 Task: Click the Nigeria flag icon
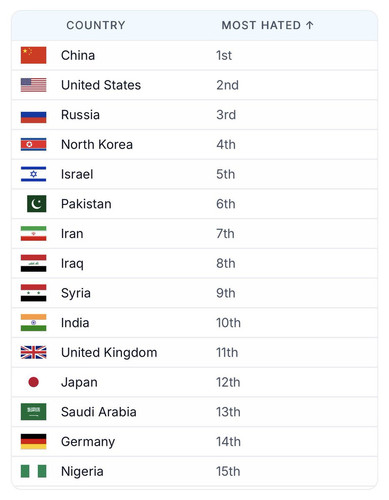point(33,471)
